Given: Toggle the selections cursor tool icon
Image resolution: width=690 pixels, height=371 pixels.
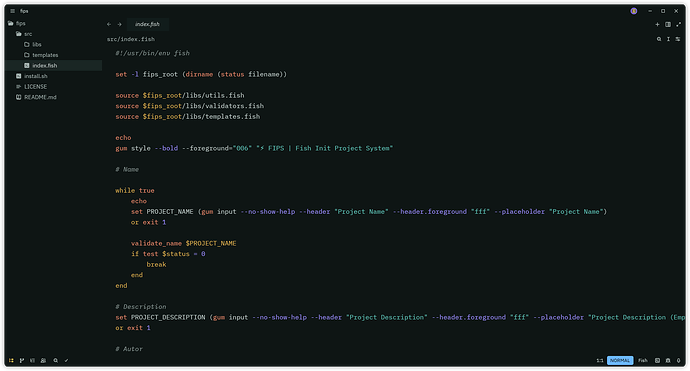Looking at the screenshot, I should pyautogui.click(x=668, y=39).
